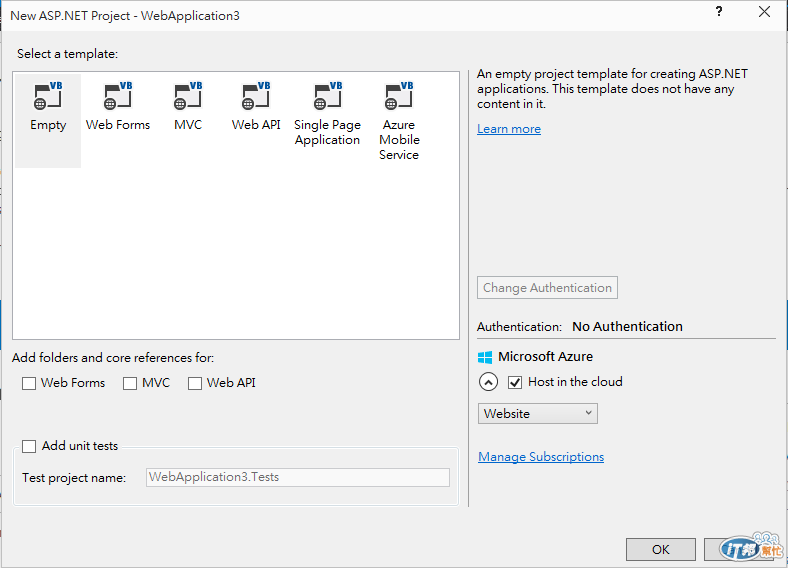Confirm with the OK button
Viewport: 788px width, 568px height.
[661, 549]
